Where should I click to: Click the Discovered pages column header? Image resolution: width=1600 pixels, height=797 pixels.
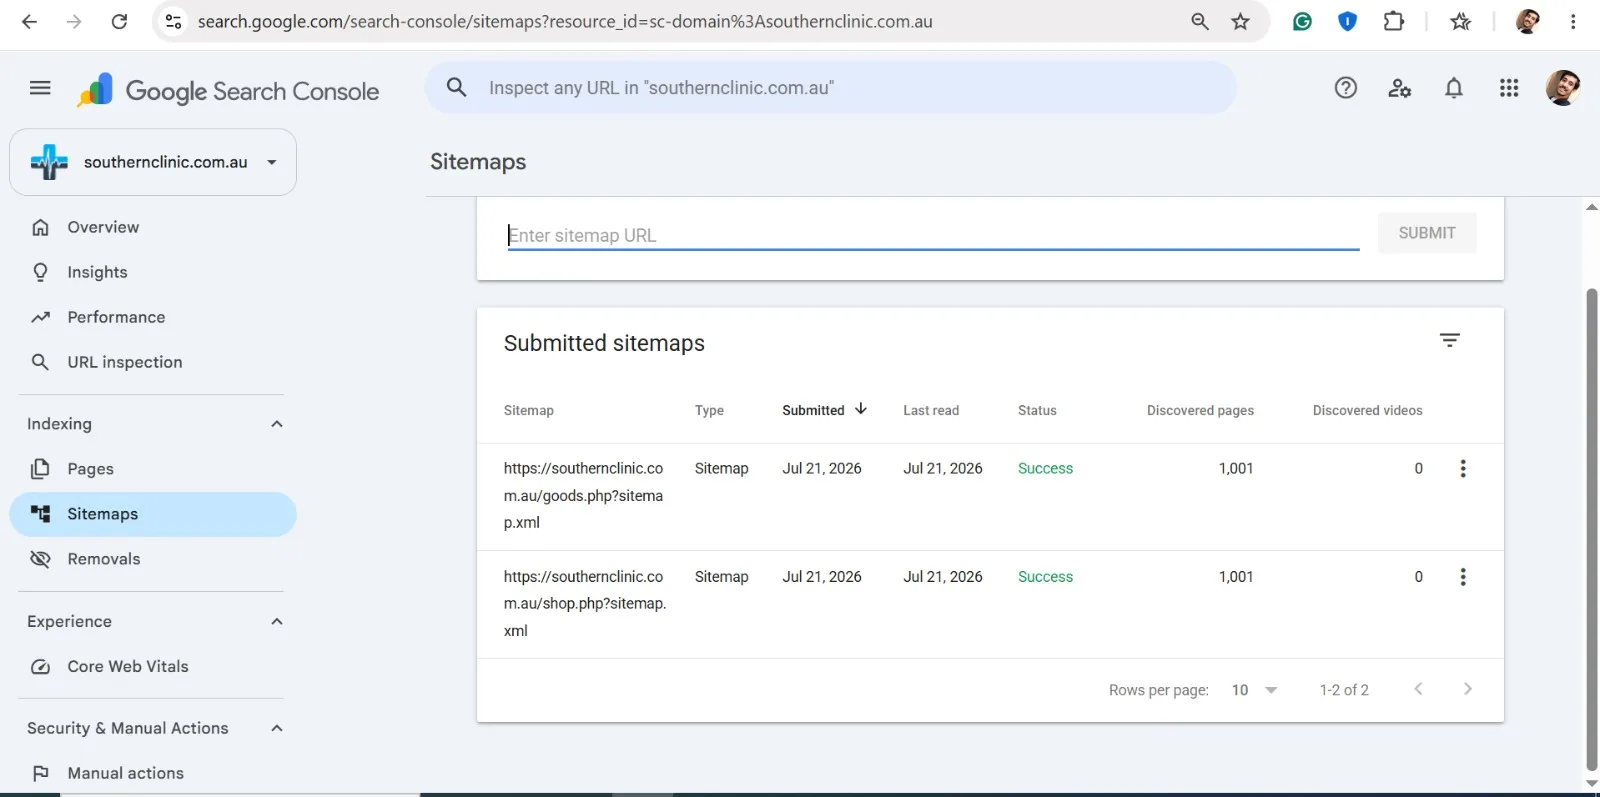point(1200,410)
